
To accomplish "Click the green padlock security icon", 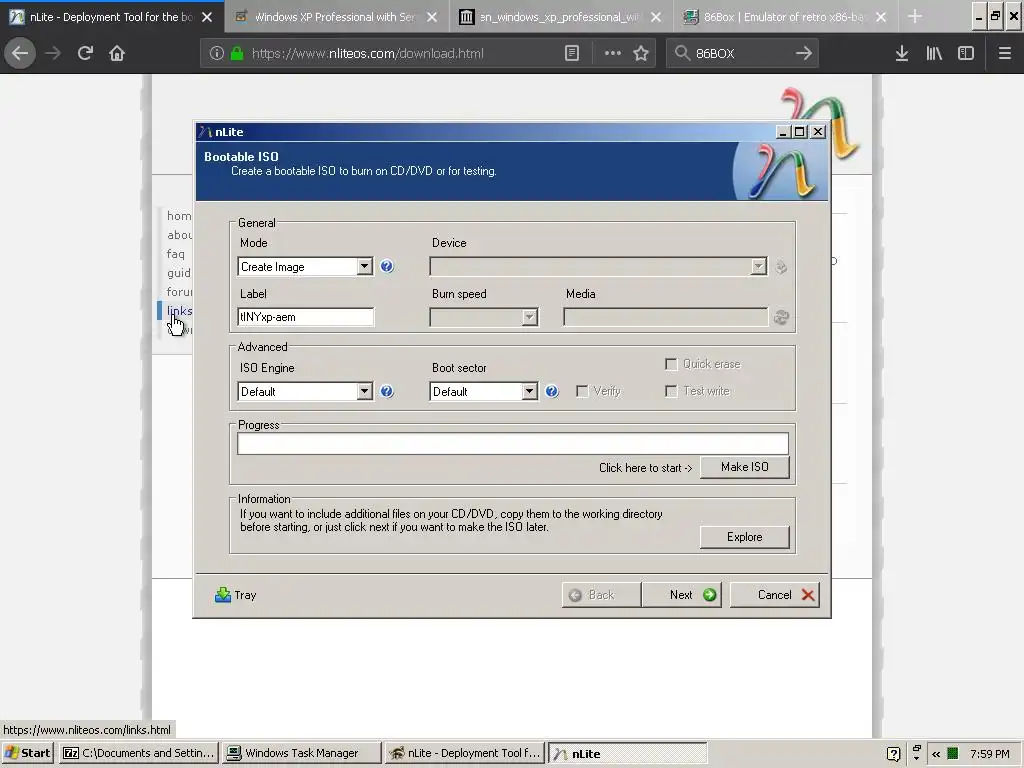I will [237, 54].
